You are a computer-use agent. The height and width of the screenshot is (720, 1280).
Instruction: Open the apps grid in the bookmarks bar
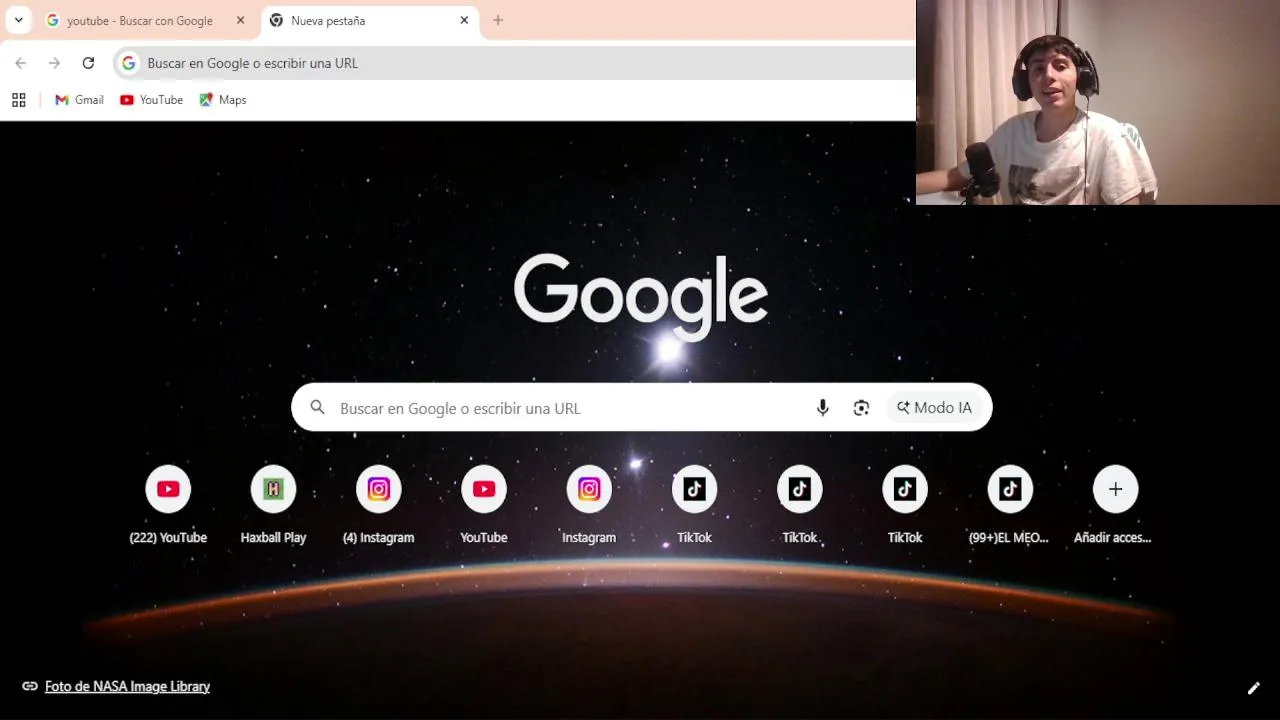tap(18, 100)
